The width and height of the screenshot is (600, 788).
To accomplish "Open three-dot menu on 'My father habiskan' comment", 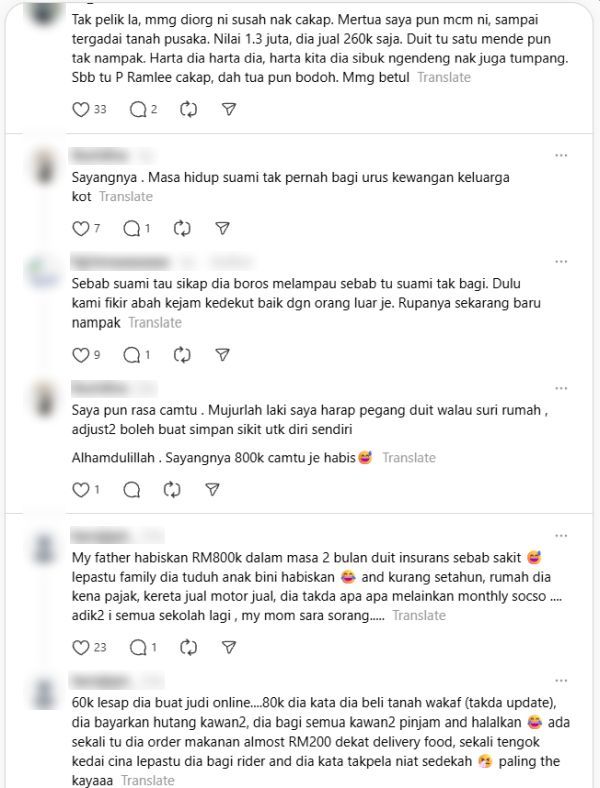I will (x=561, y=536).
